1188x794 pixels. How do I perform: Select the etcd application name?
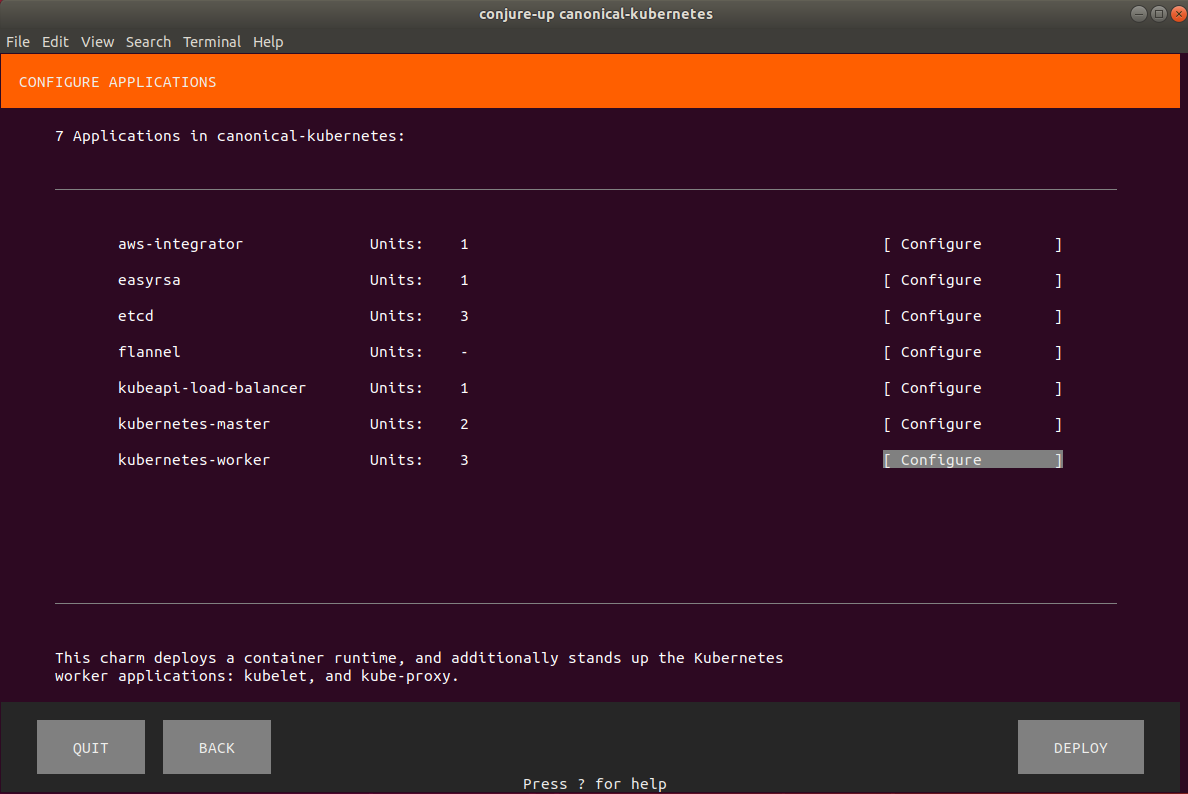(x=136, y=316)
